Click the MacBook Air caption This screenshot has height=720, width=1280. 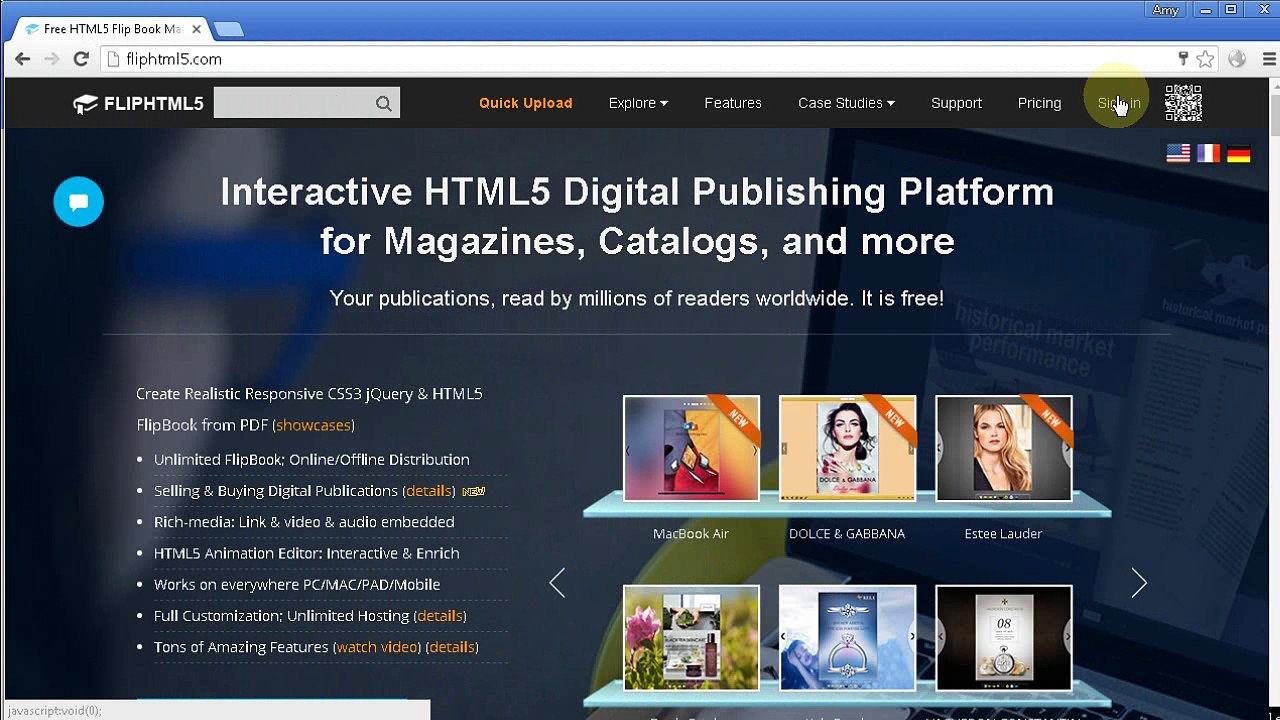point(691,534)
